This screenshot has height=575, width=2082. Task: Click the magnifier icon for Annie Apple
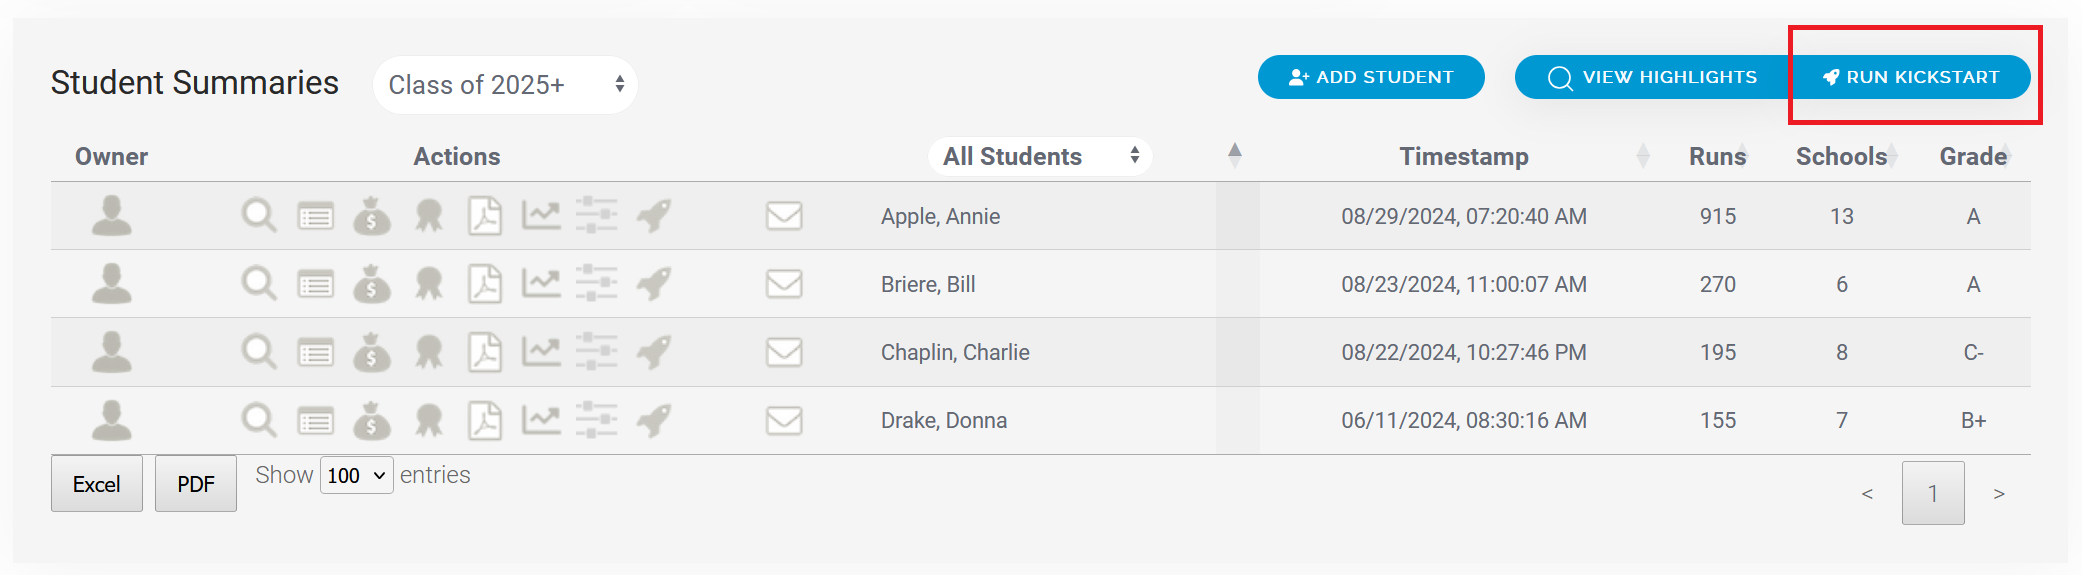[x=259, y=215]
